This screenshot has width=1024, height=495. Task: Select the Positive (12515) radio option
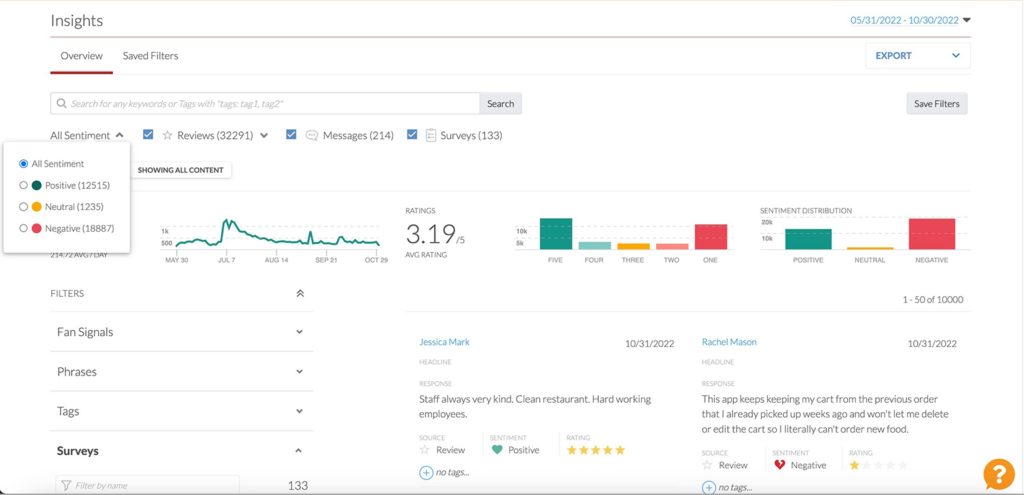(x=24, y=185)
